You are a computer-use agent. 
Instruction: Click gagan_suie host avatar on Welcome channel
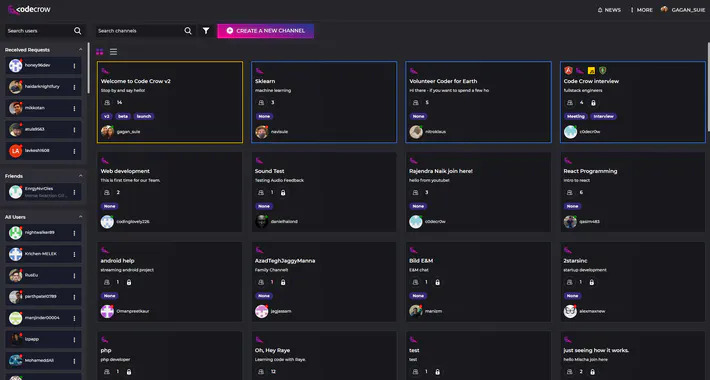pos(107,132)
